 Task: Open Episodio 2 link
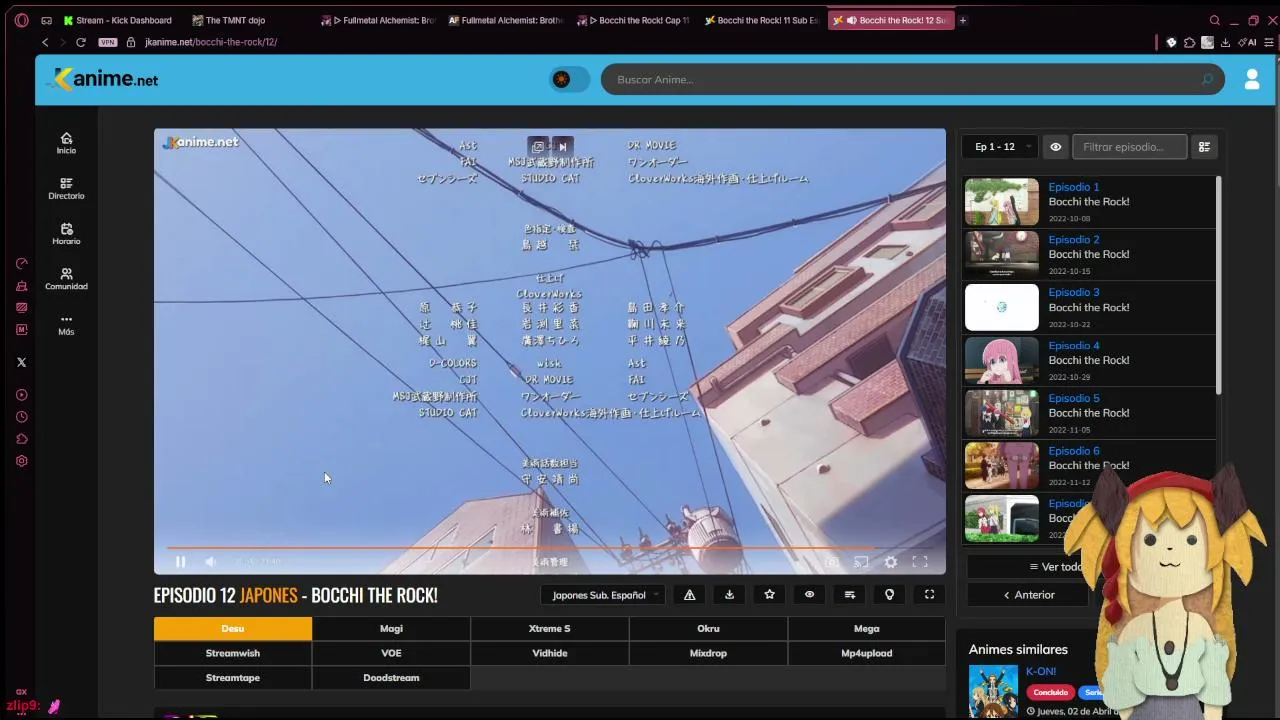point(1073,240)
